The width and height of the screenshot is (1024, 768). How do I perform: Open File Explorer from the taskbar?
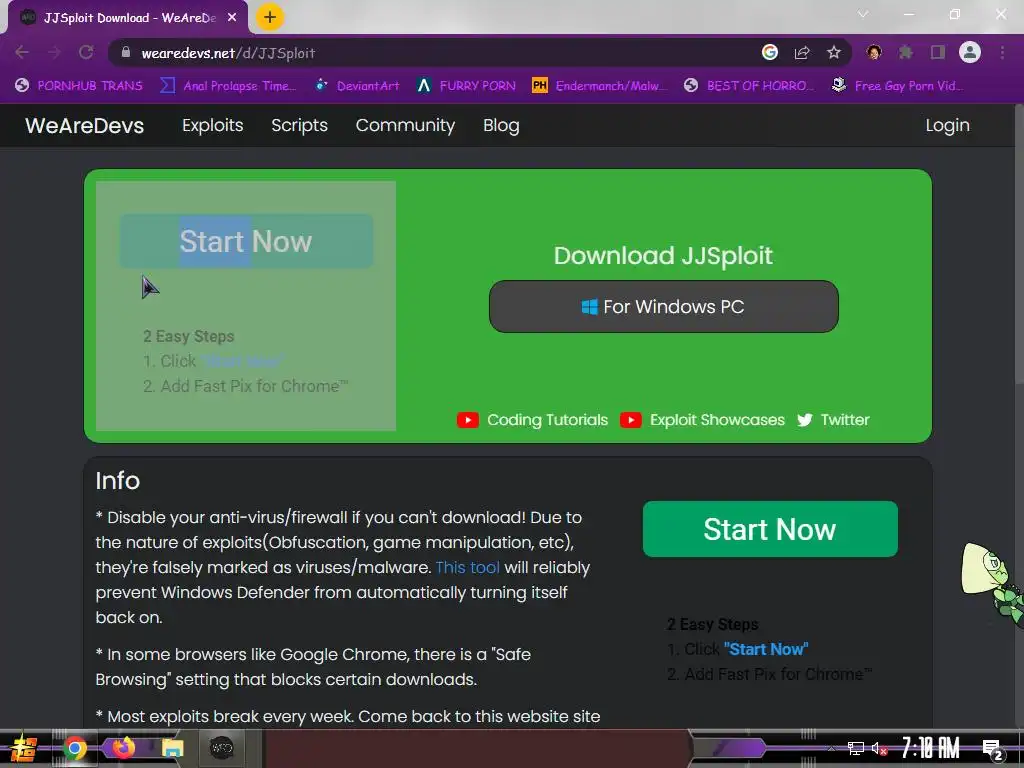(172, 748)
